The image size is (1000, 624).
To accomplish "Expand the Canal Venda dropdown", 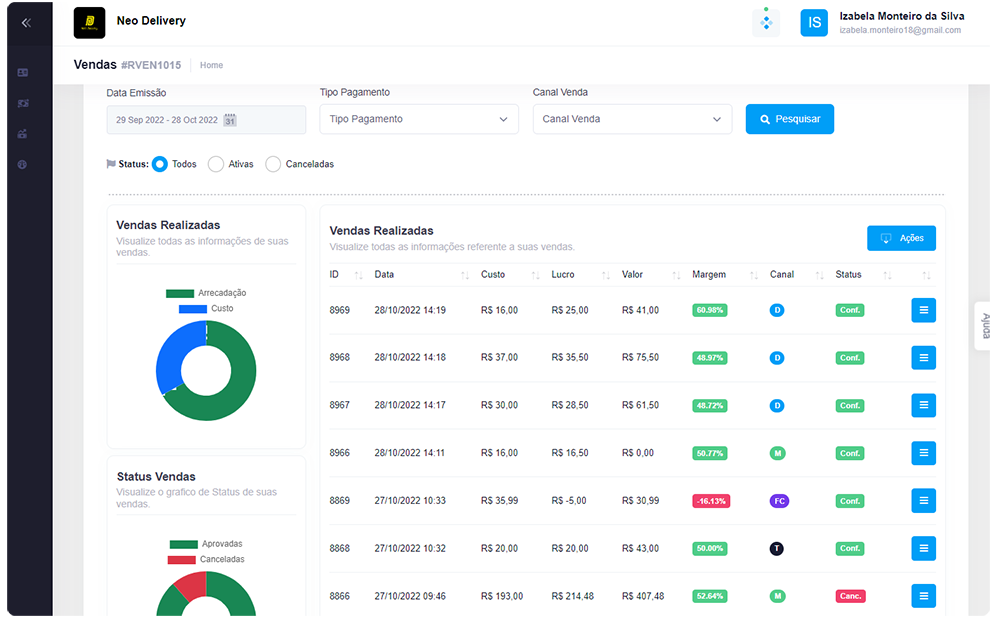I will pos(632,119).
